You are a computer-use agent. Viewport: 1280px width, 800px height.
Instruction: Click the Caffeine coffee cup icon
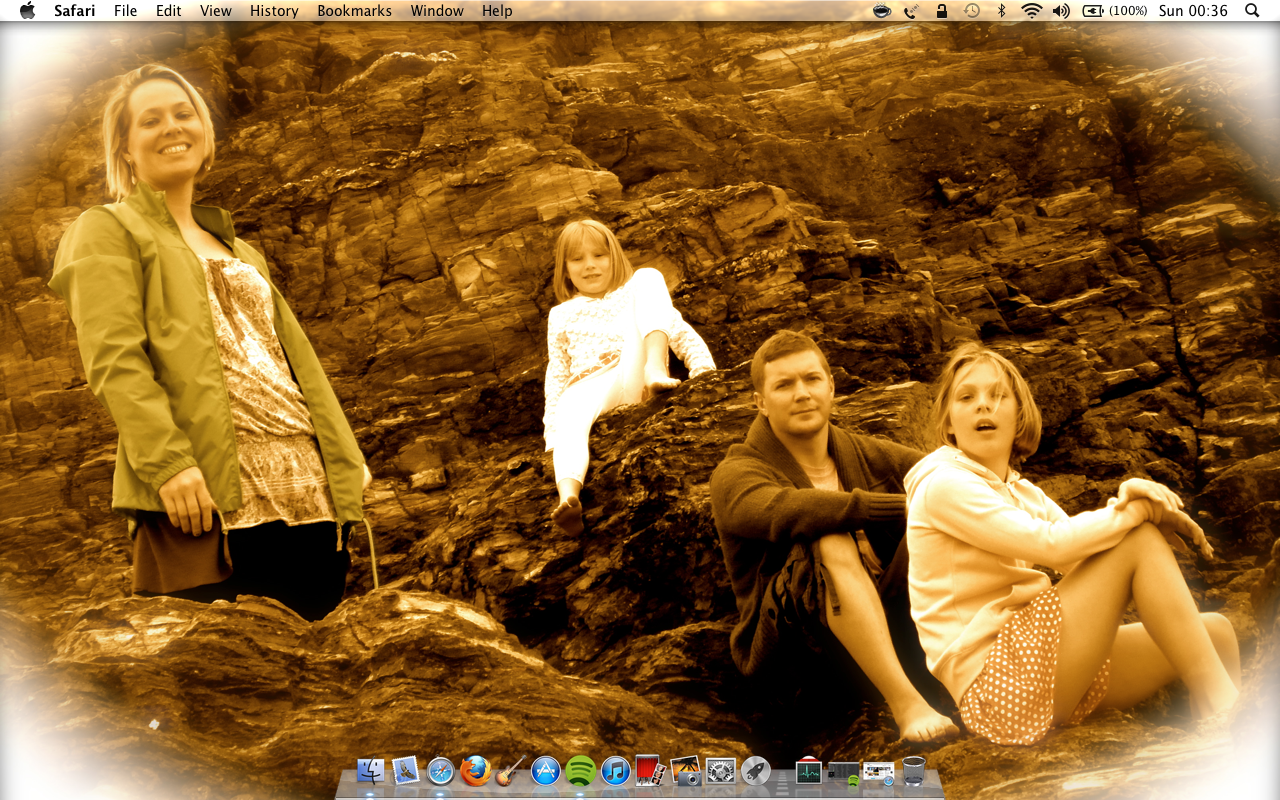(x=882, y=11)
